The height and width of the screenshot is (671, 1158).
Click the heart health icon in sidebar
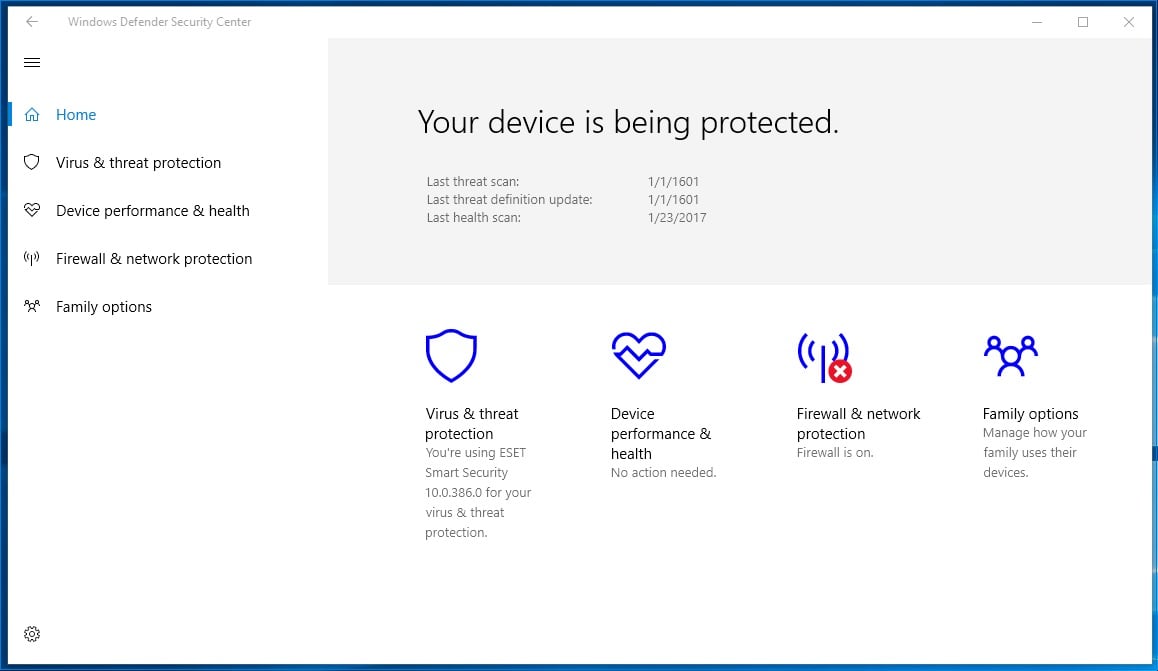pyautogui.click(x=32, y=210)
